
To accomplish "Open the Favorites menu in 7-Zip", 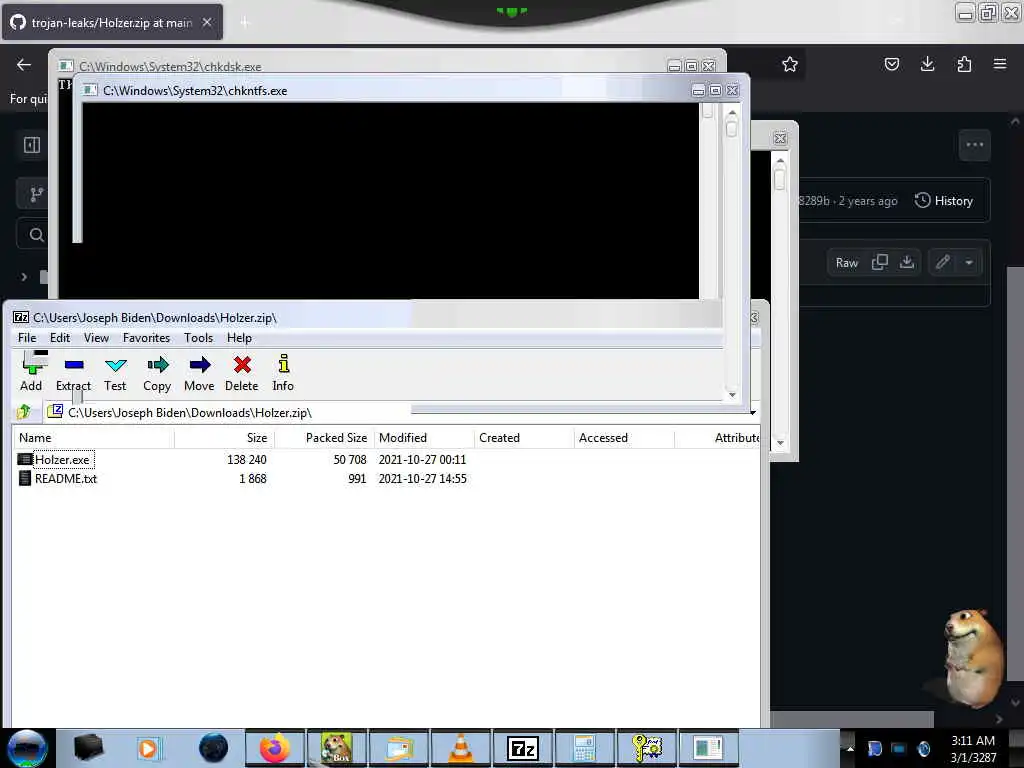I will [146, 338].
